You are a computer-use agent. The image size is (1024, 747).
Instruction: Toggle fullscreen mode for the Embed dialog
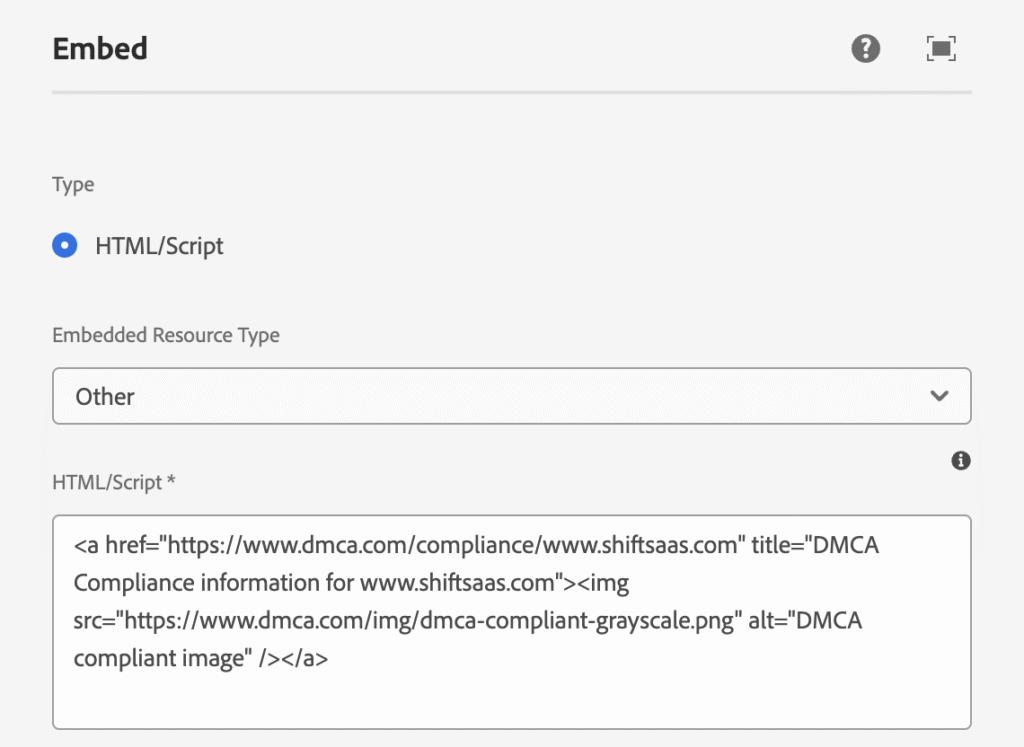[x=941, y=48]
